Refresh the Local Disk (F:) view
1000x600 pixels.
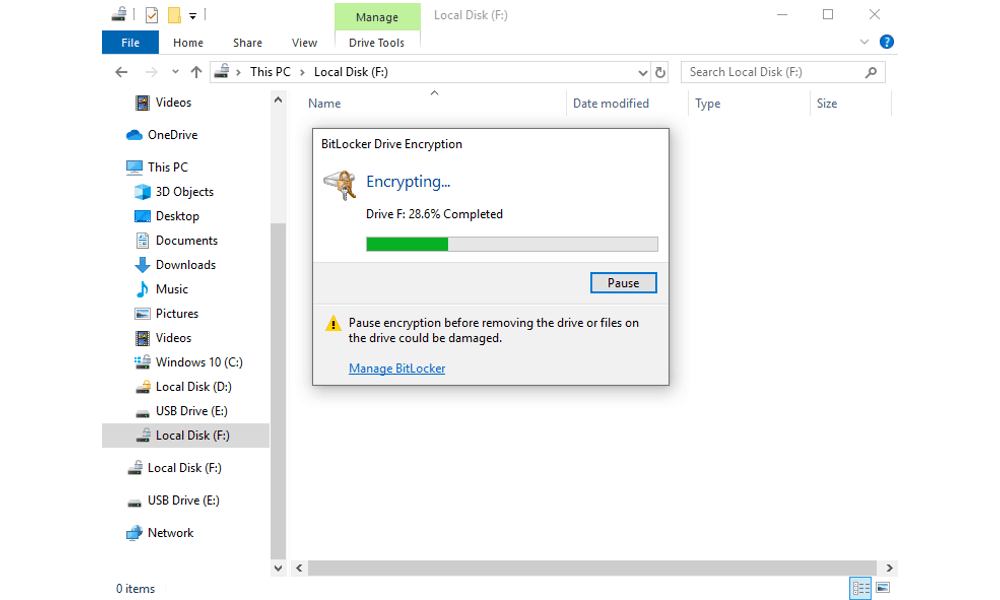pyautogui.click(x=660, y=73)
